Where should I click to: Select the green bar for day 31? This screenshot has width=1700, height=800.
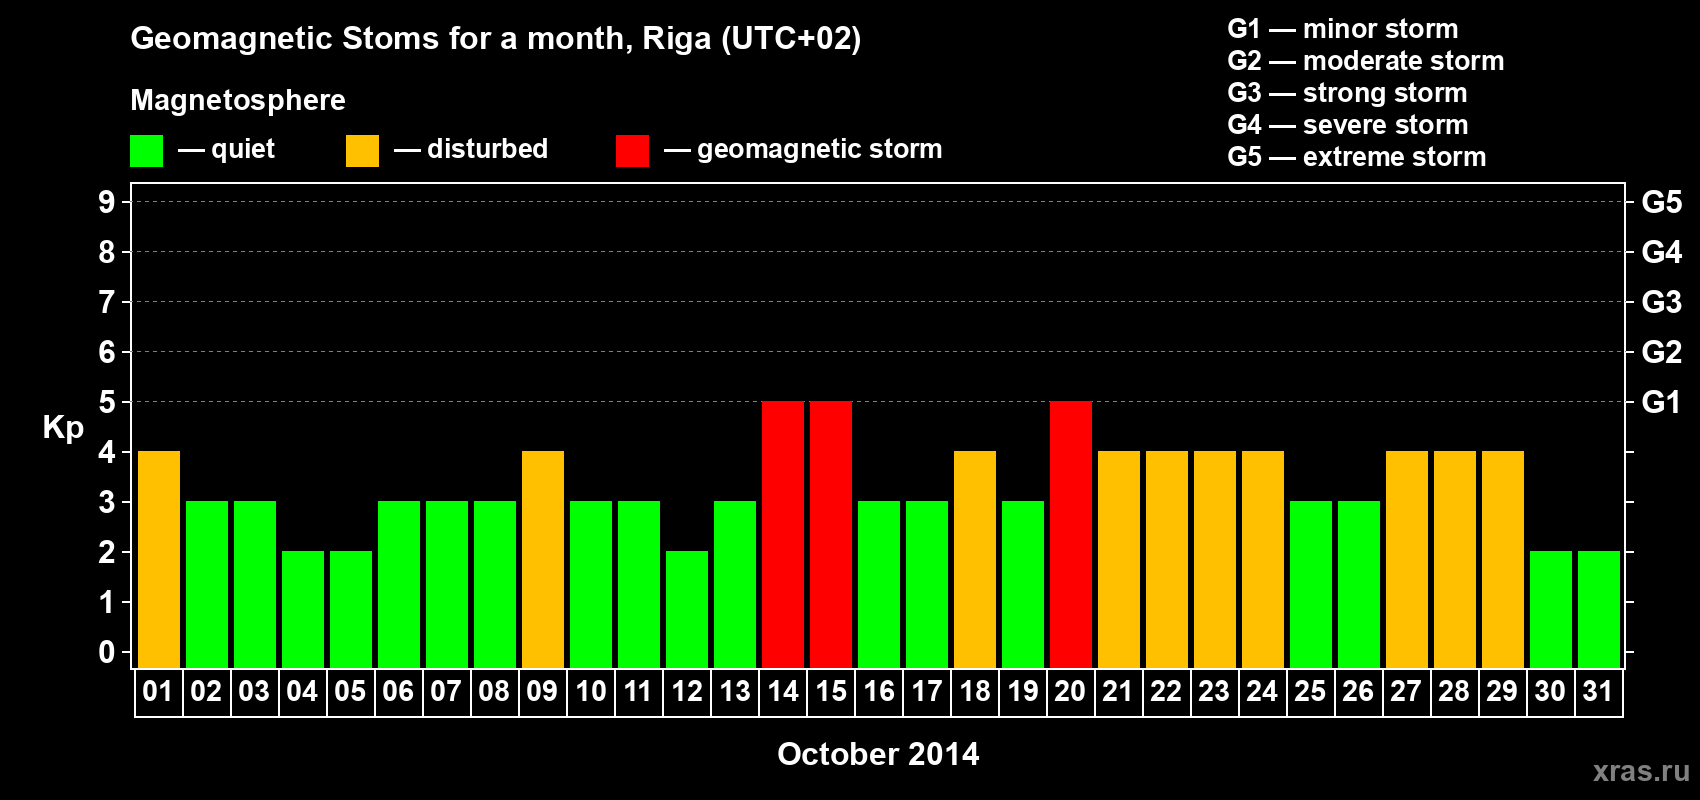coord(1599,609)
